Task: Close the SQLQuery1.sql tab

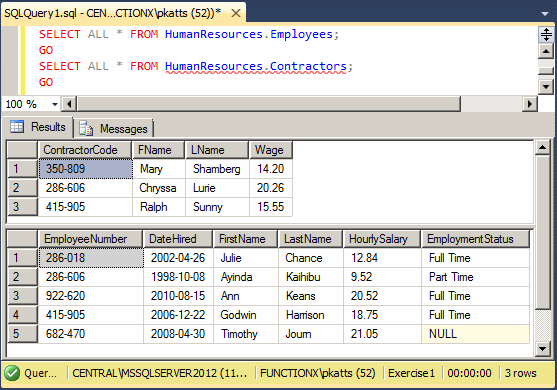Action: tap(236, 13)
